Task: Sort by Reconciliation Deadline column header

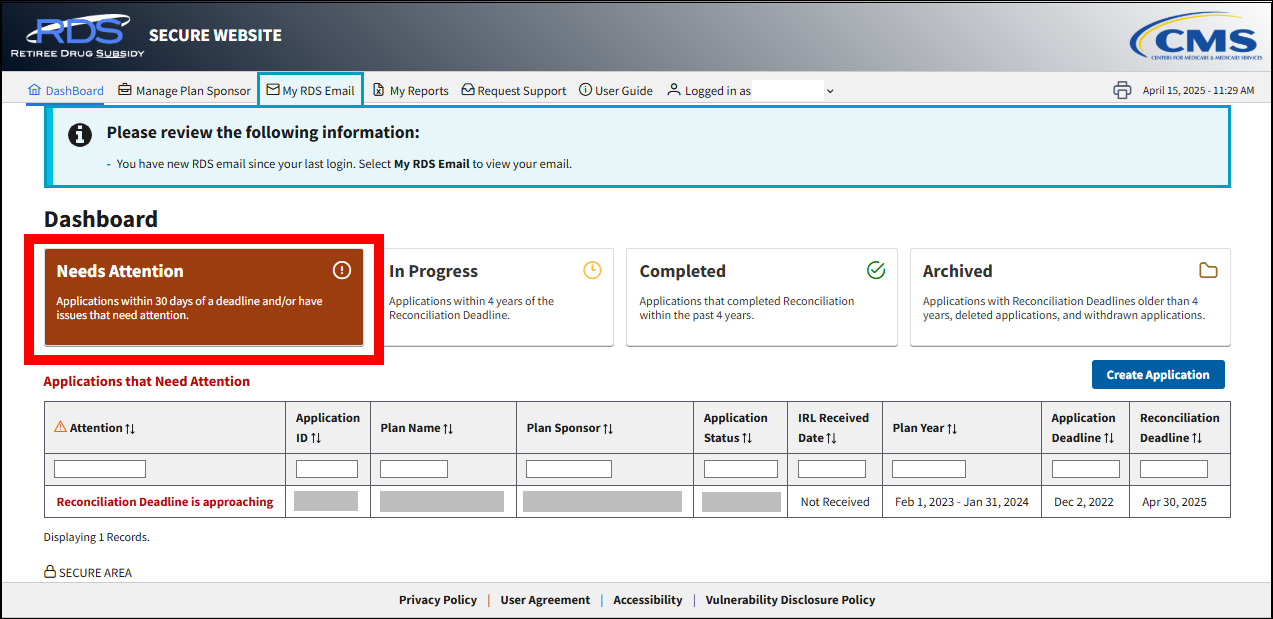Action: tap(1179, 428)
